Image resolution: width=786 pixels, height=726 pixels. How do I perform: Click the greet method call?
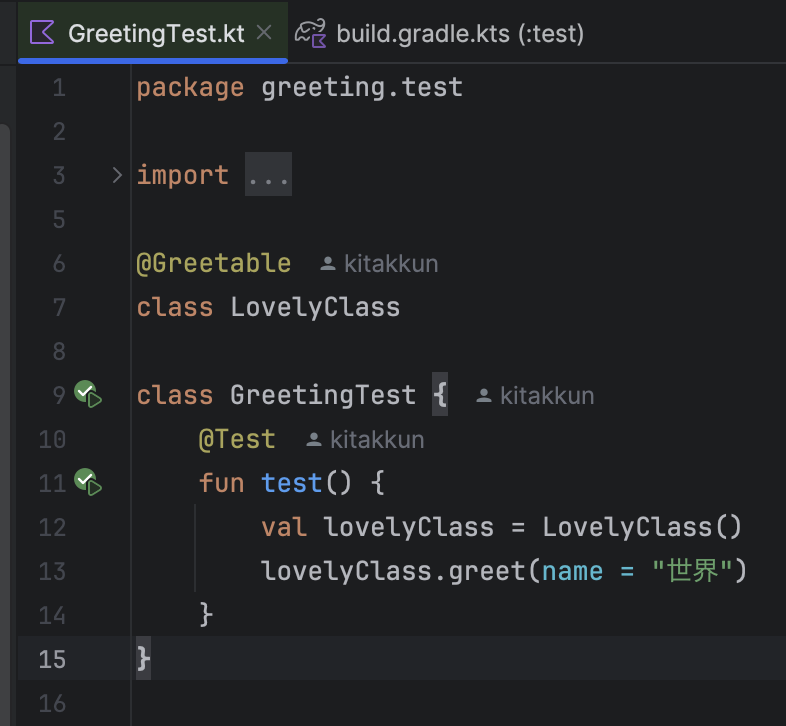(x=486, y=572)
